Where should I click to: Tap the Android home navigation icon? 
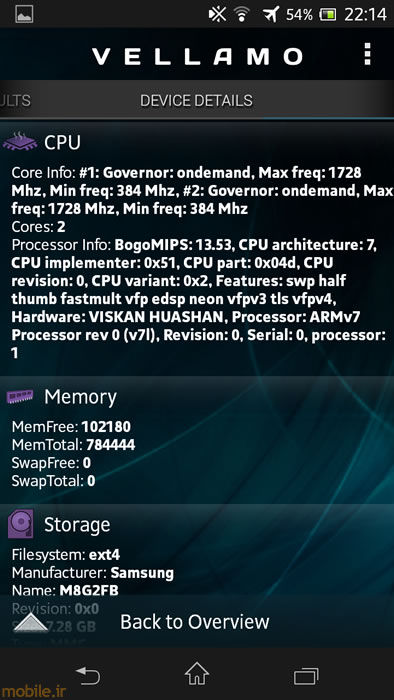[197, 674]
